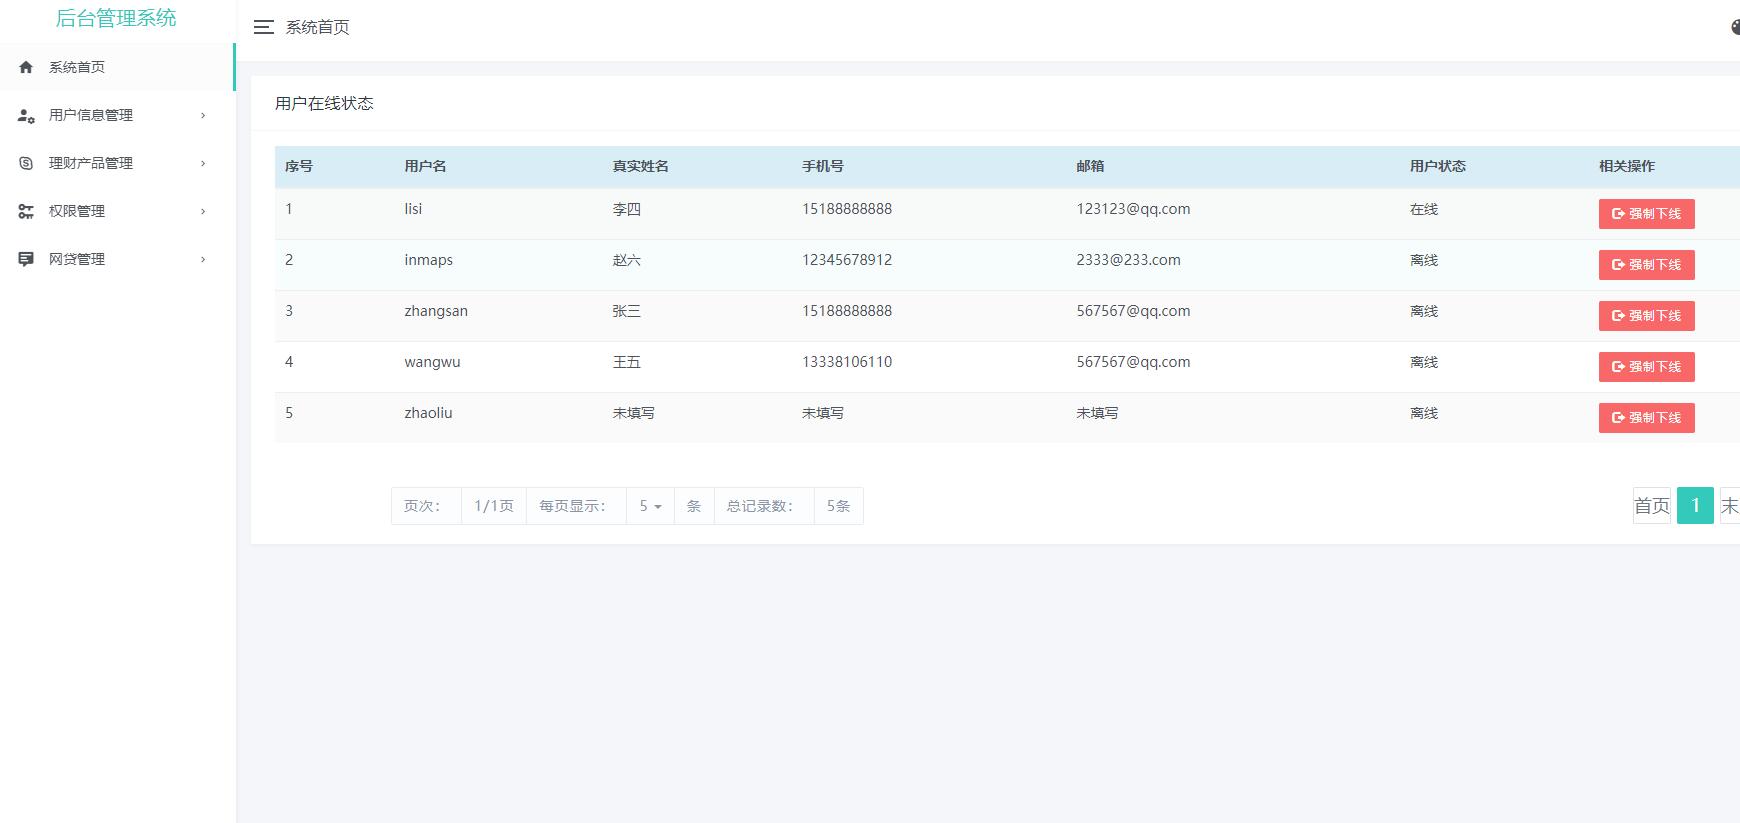The image size is (1740, 823).
Task: Click 强制下线 for user zhaoliu
Action: click(1646, 418)
